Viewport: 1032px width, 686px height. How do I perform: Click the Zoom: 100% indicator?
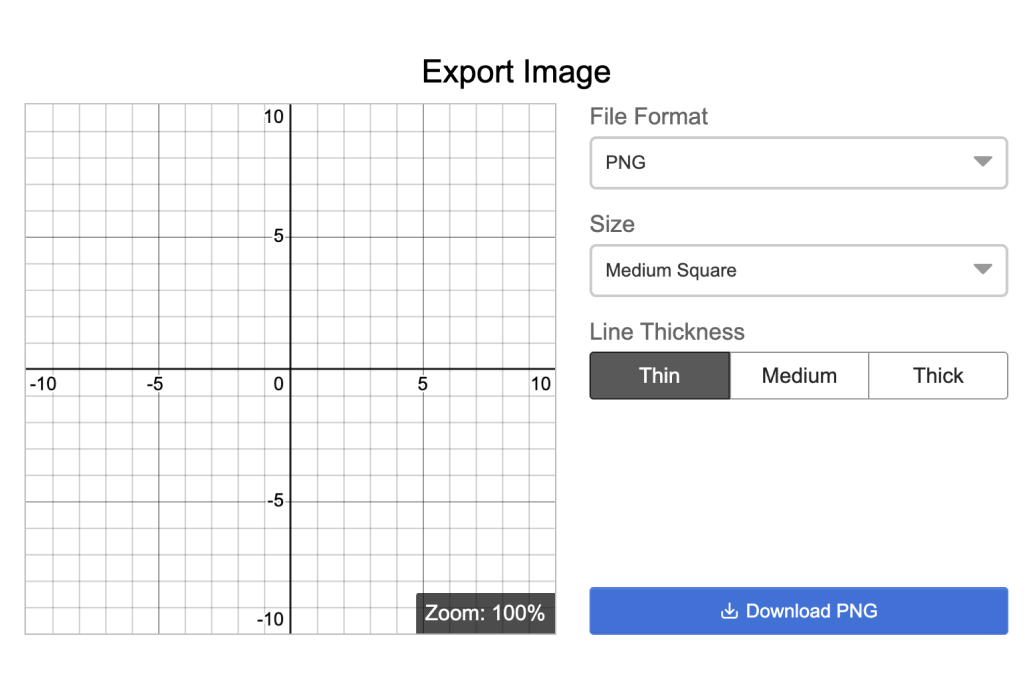[x=485, y=613]
